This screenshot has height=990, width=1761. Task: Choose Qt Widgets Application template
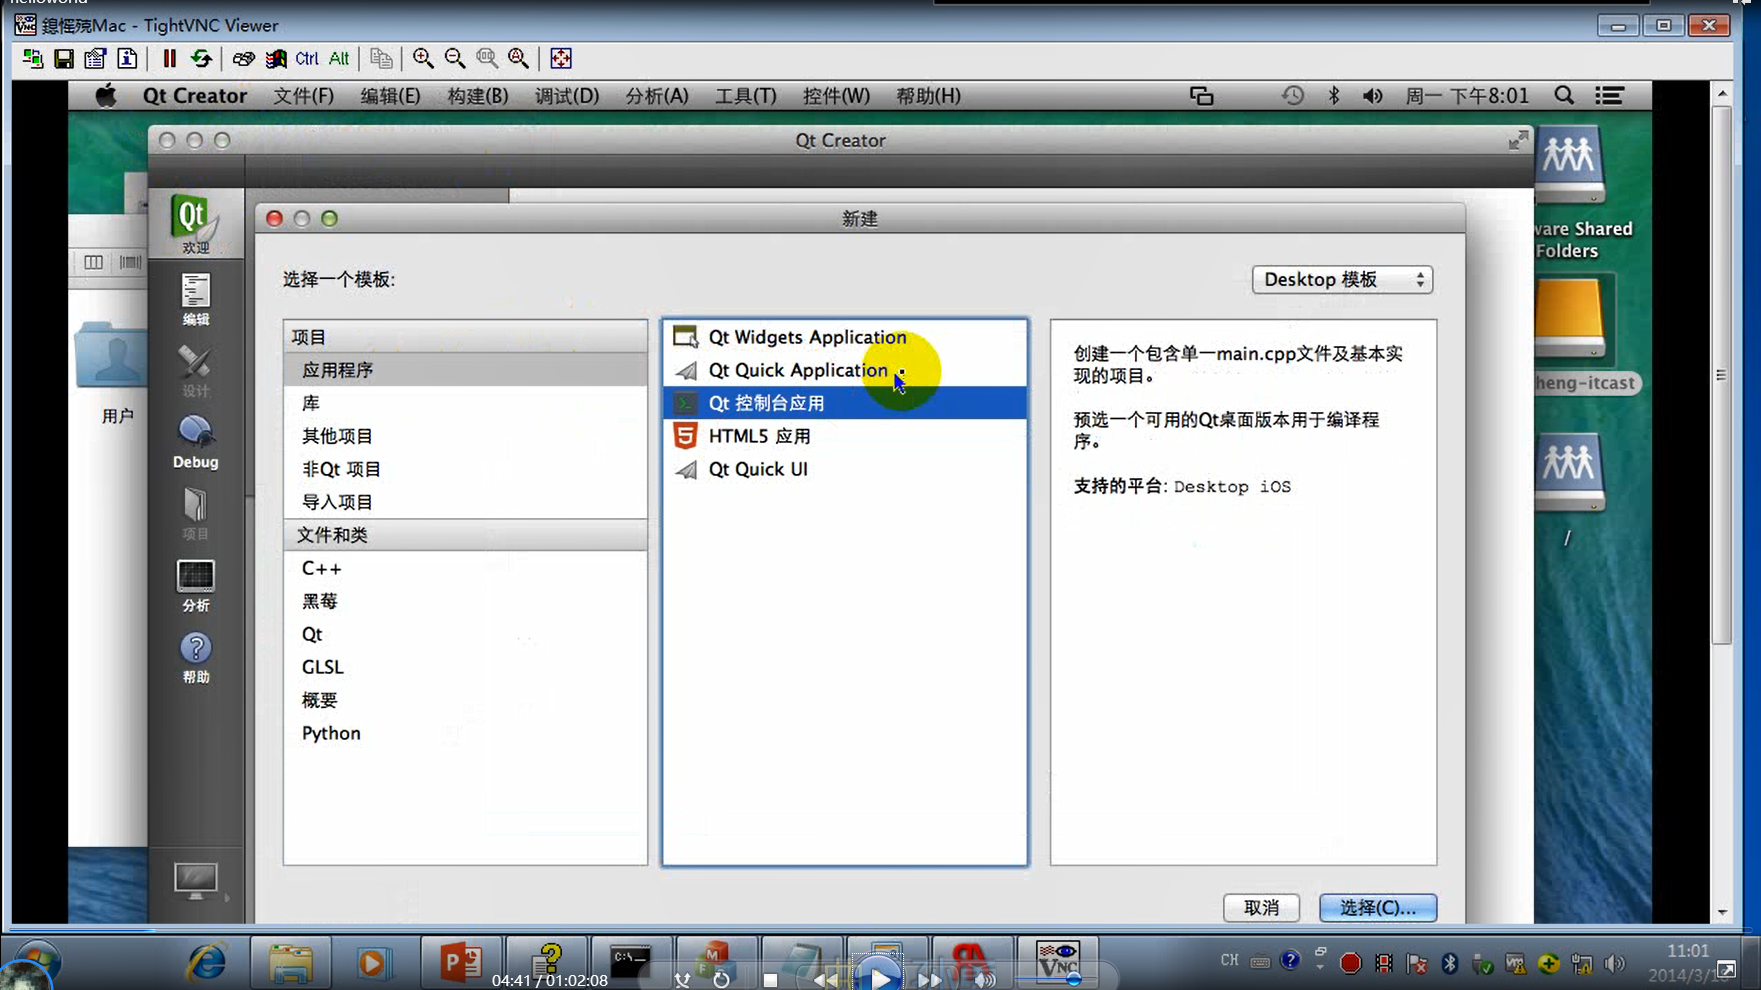[x=845, y=337]
